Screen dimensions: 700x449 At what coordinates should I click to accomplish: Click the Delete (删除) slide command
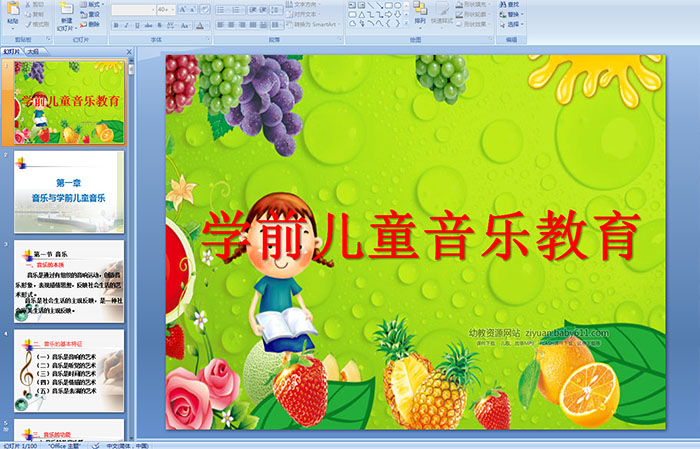click(x=90, y=24)
